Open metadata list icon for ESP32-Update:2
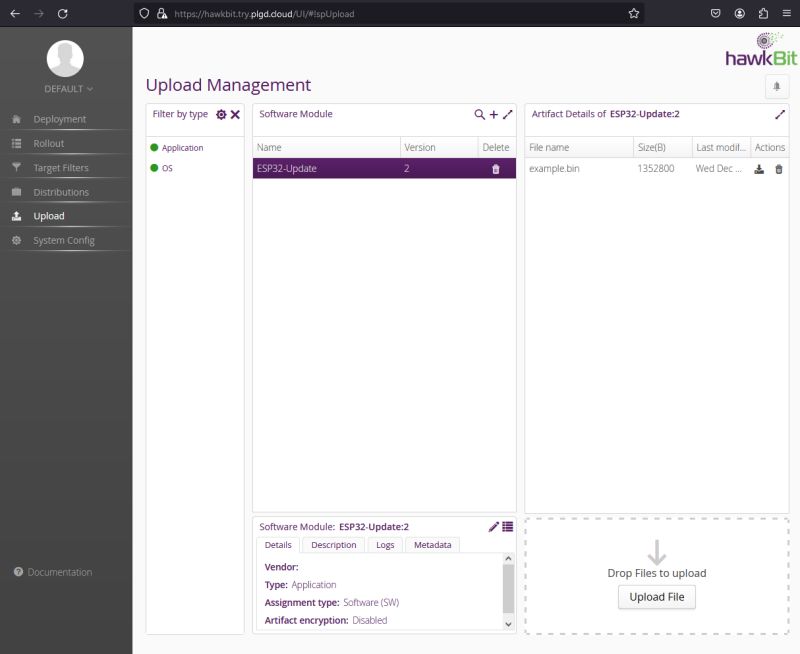 (x=508, y=527)
